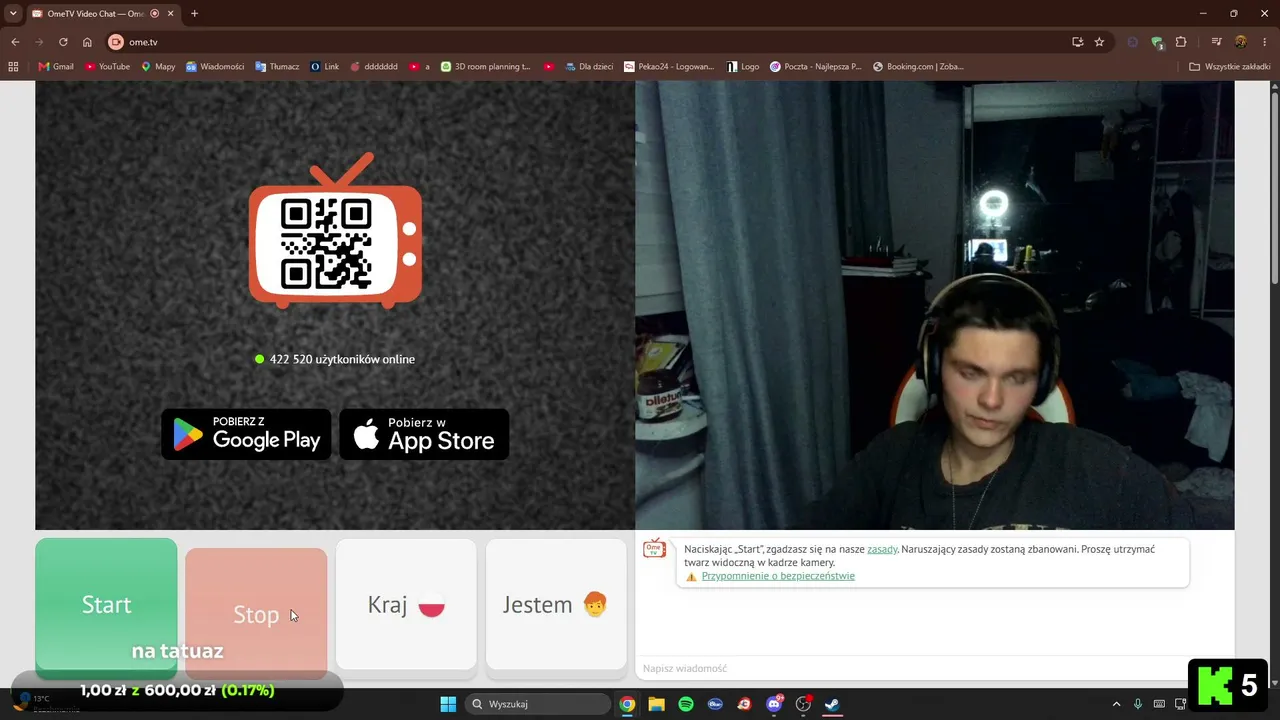This screenshot has height=720, width=1280.
Task: Open the Wszystkie zakładki folder
Action: tap(1230, 66)
